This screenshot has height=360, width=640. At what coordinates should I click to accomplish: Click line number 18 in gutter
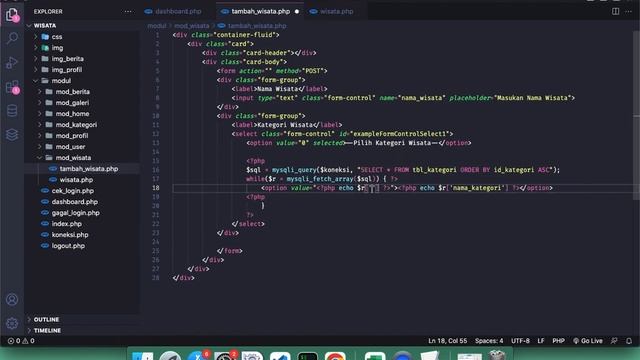point(156,188)
